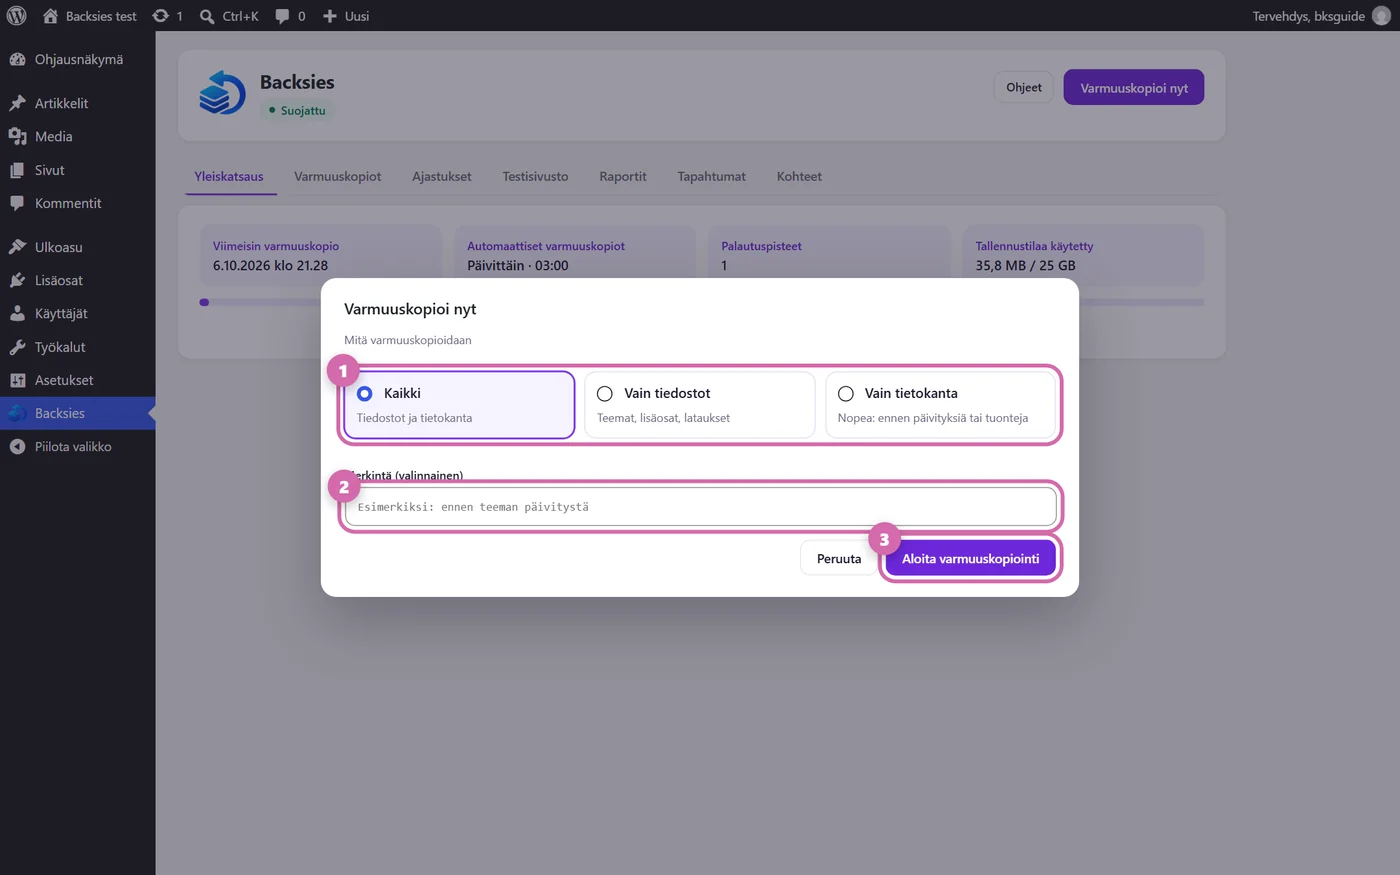Click the Aloita varmuuskopiointi button
The width and height of the screenshot is (1400, 875).
[970, 559]
